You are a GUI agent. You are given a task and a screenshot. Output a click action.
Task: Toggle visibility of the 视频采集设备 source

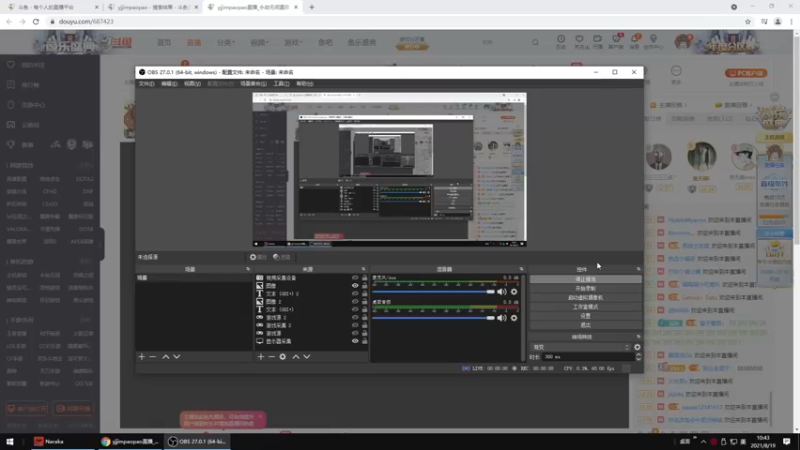355,278
